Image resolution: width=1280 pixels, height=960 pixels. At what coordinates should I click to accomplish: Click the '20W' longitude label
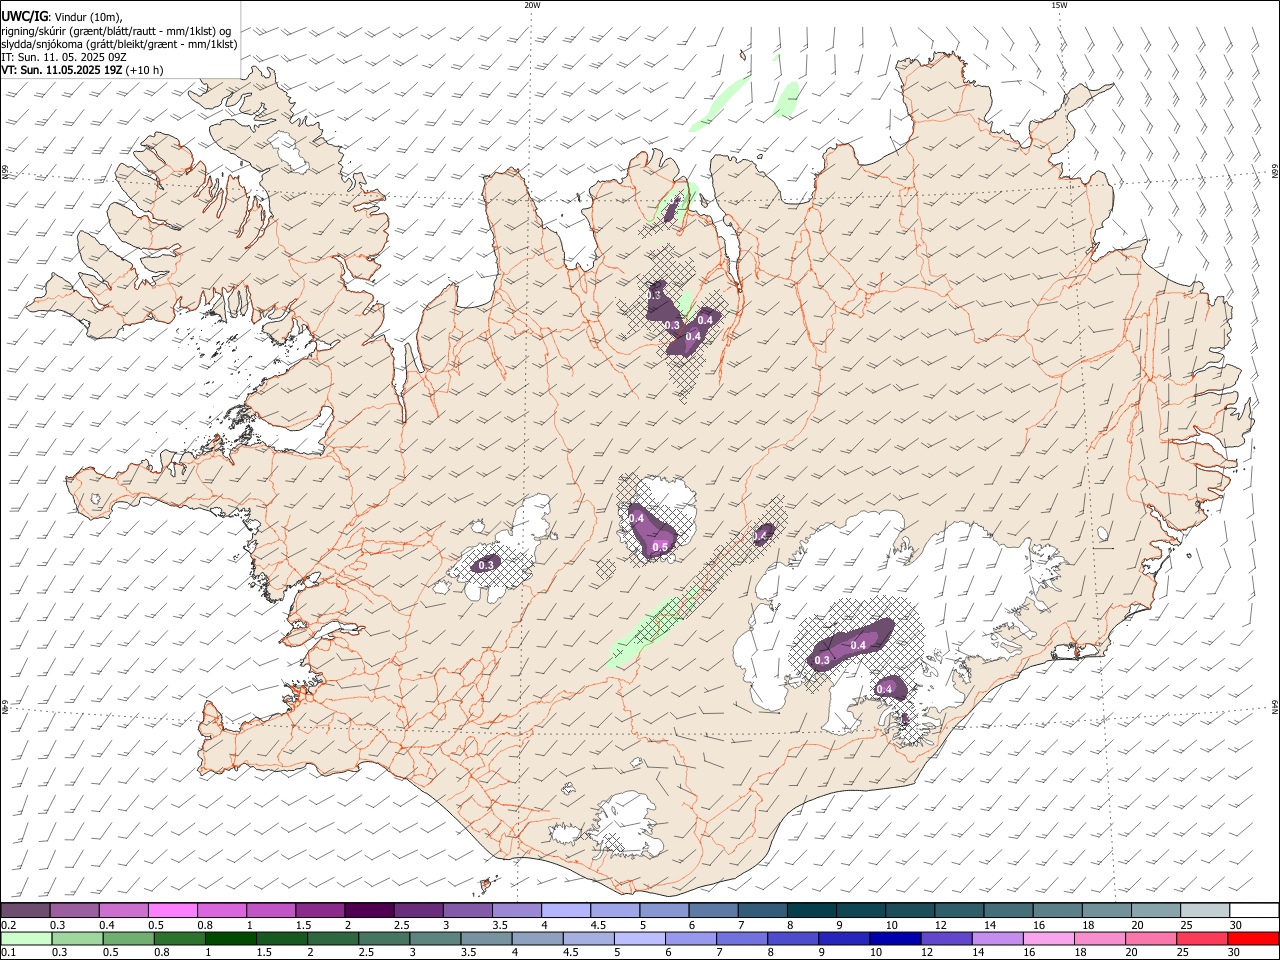[x=532, y=5]
